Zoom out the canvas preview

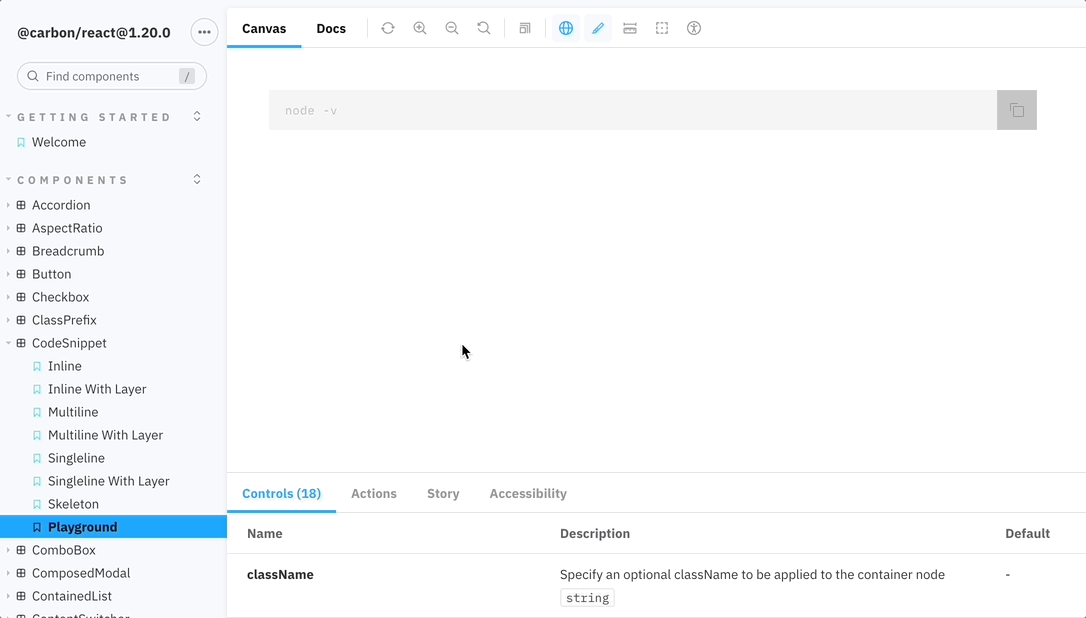(x=452, y=28)
